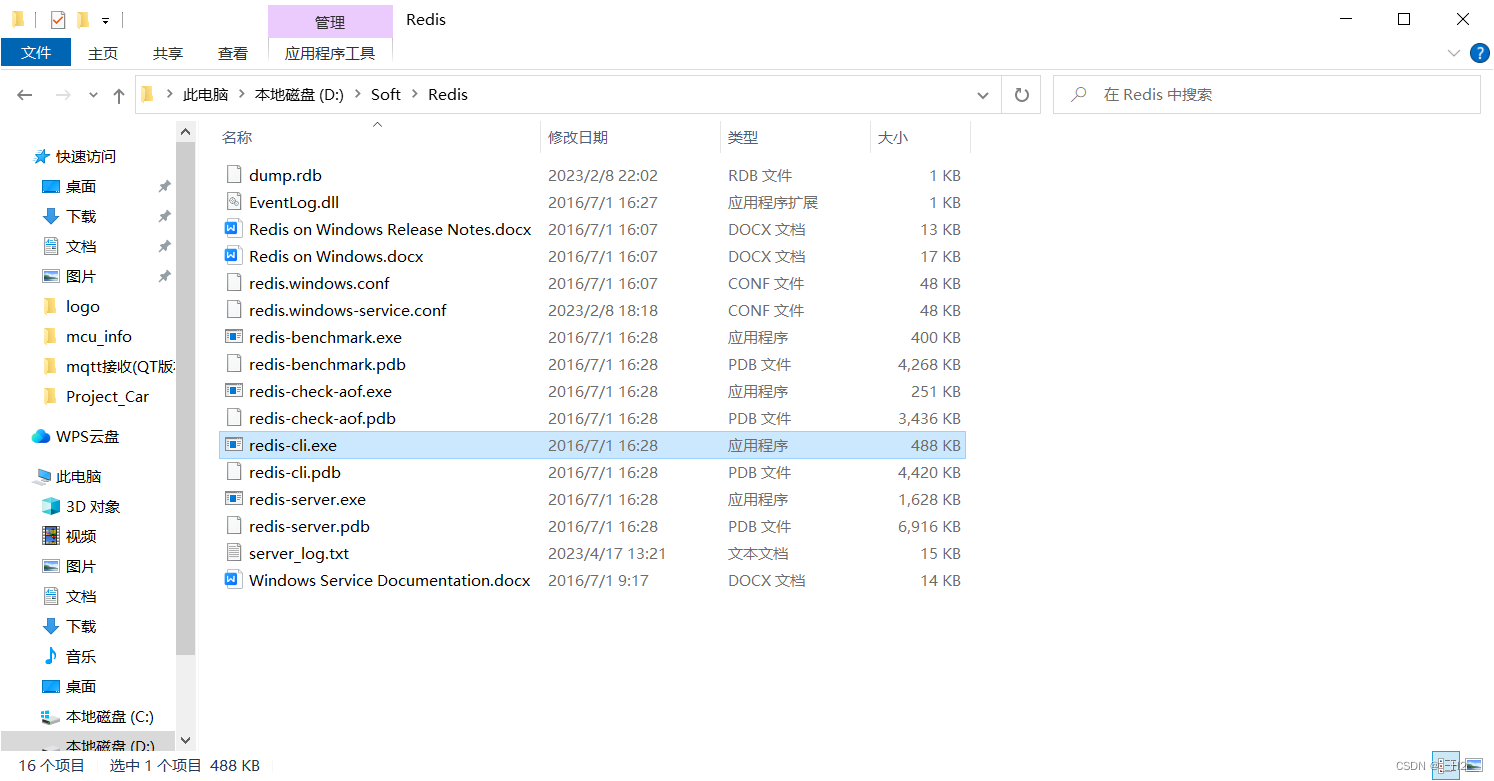Select logo folder in navigation pane

point(83,306)
